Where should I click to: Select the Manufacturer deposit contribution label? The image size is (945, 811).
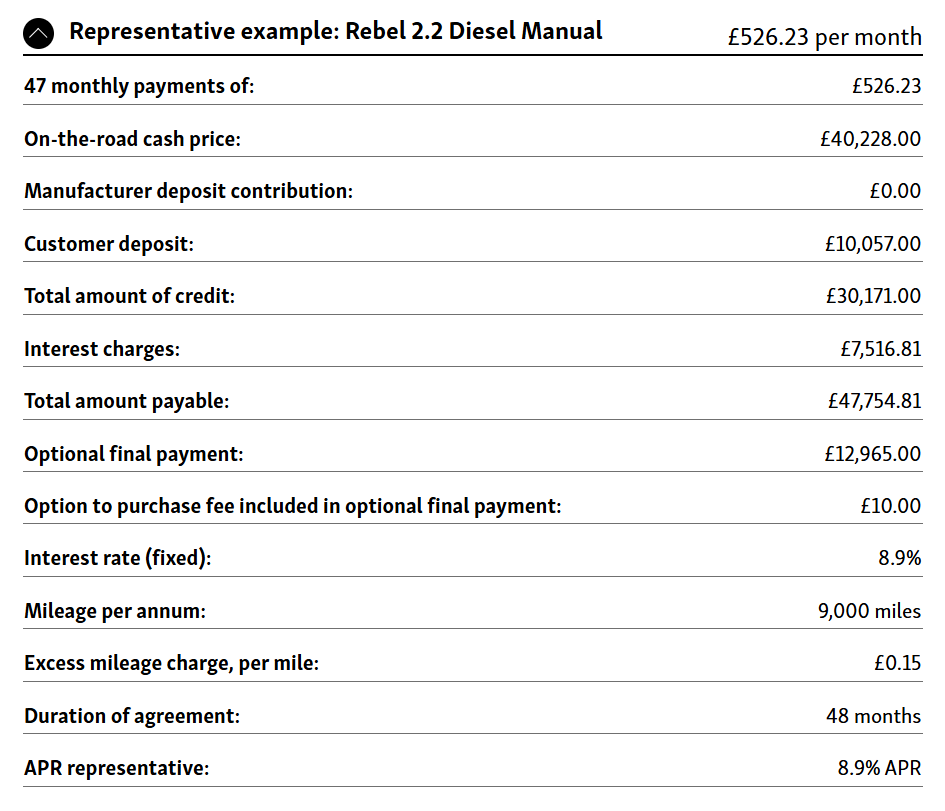[x=188, y=191]
